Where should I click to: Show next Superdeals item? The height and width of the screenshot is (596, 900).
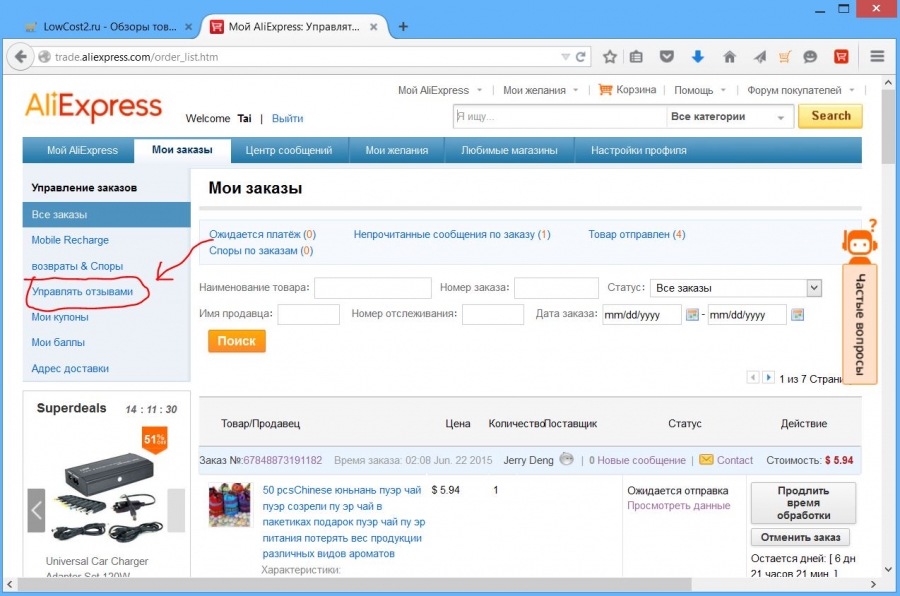point(176,510)
